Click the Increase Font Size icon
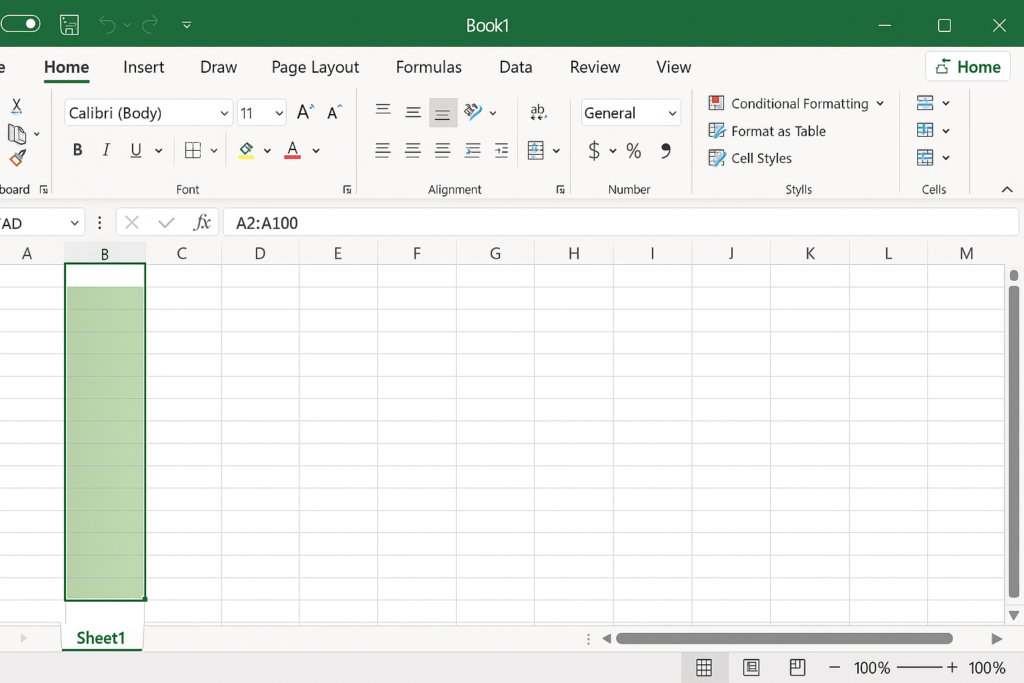The width and height of the screenshot is (1024, 683). pyautogui.click(x=305, y=112)
